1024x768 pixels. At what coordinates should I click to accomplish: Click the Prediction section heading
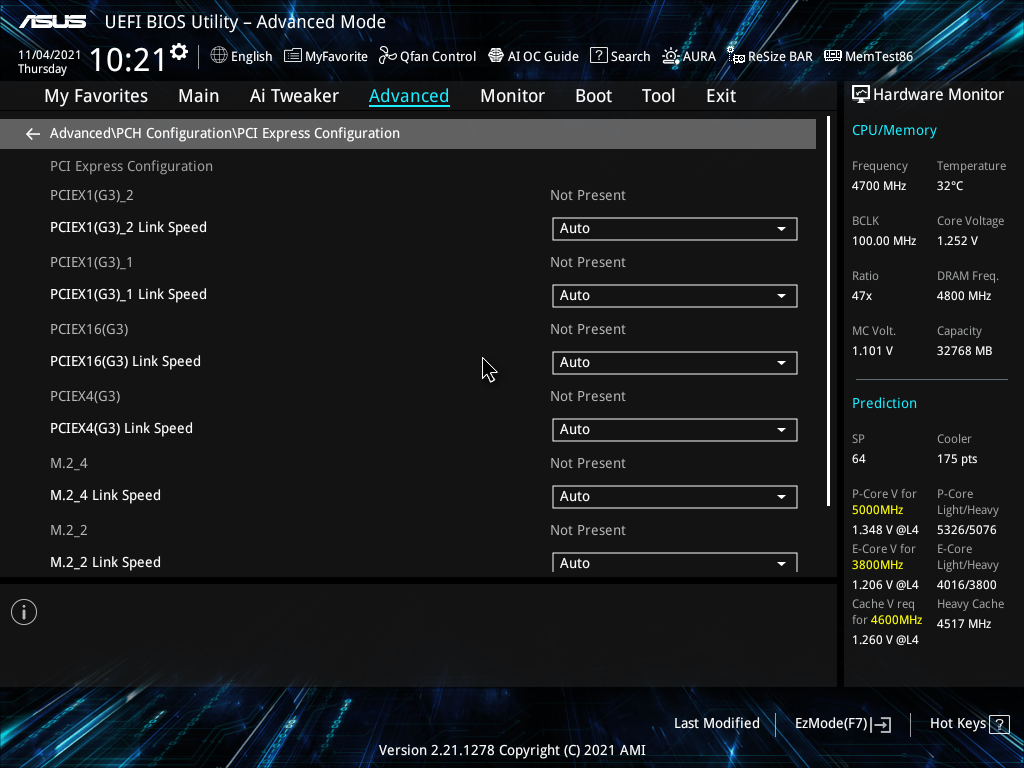[x=884, y=403]
